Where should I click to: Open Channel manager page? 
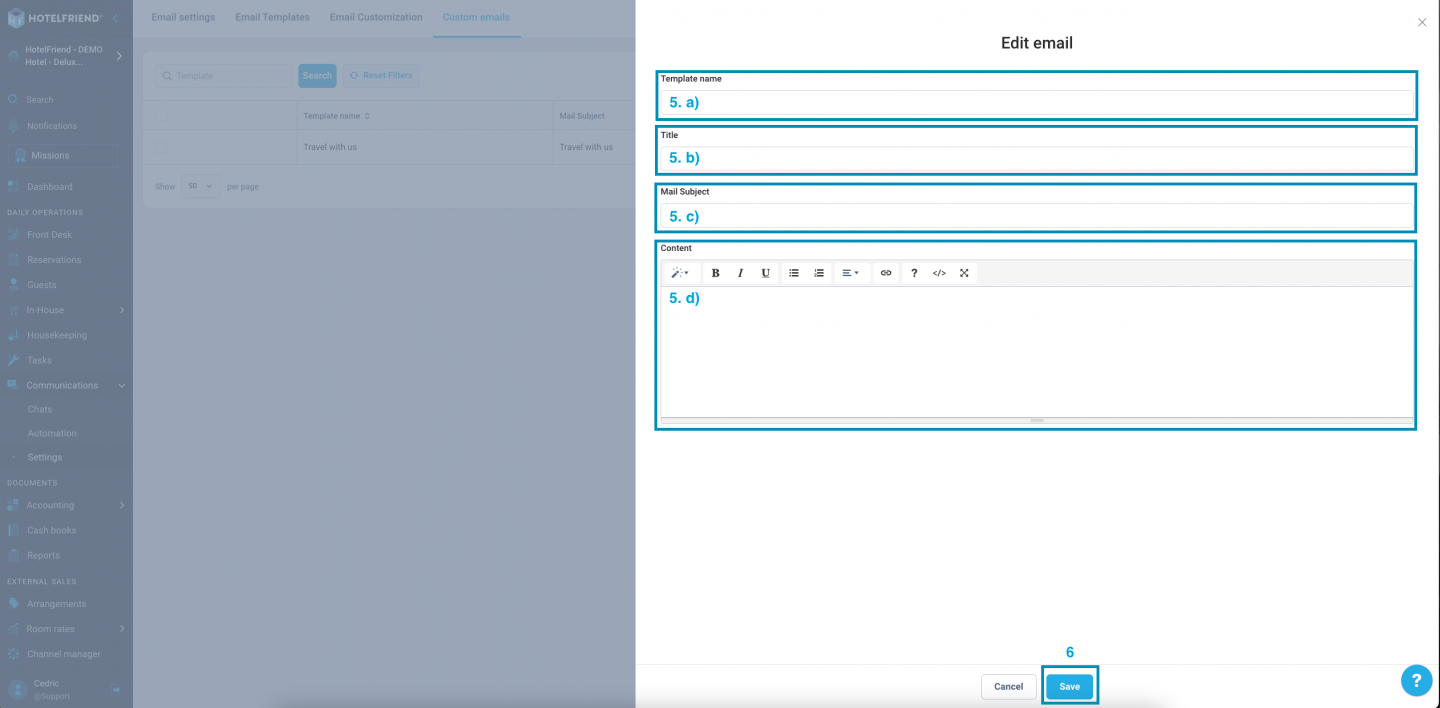(x=63, y=654)
